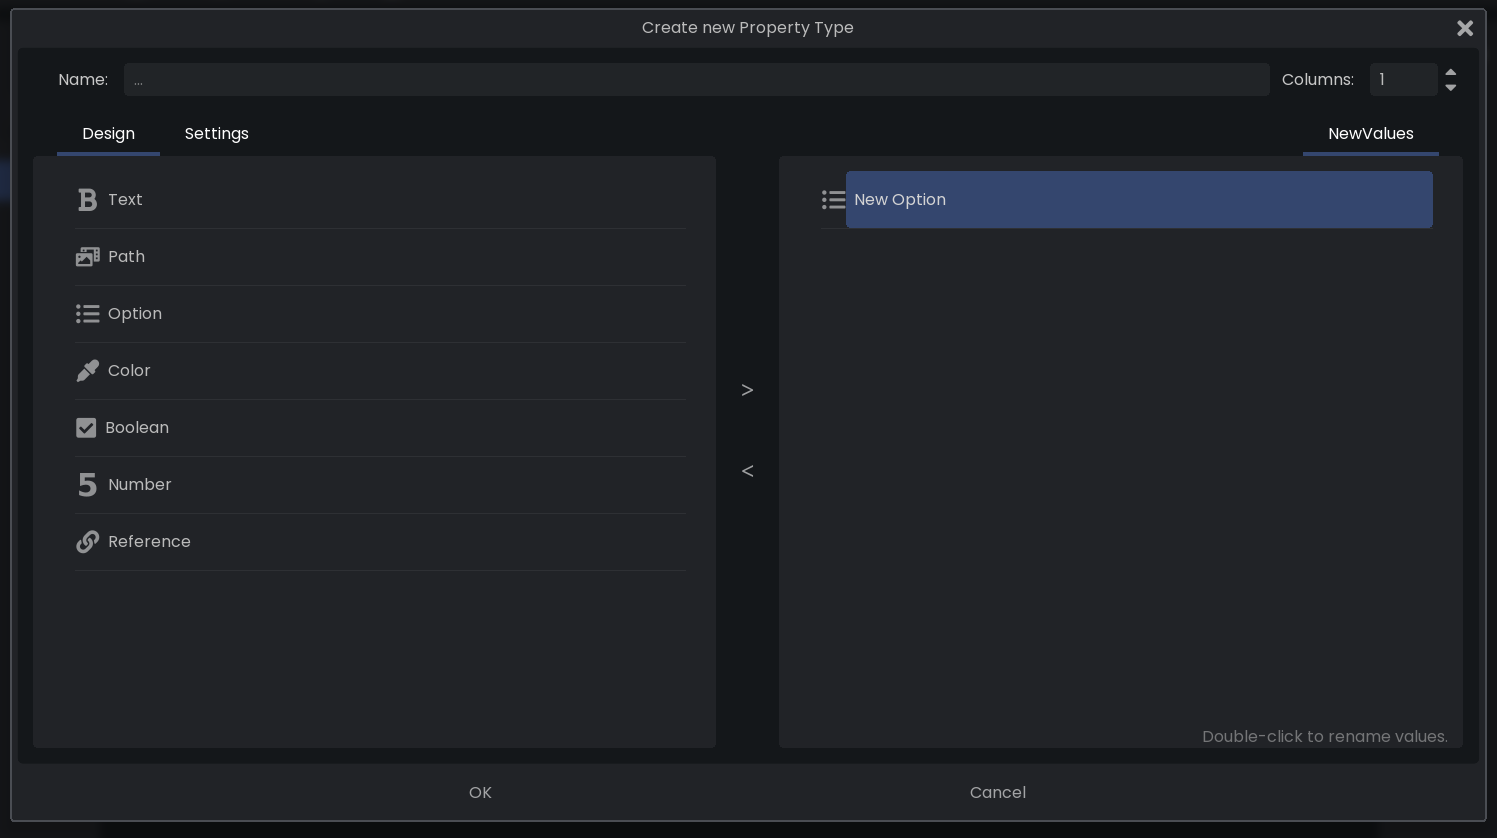Select the Reference property type label
This screenshot has height=838, width=1497.
coord(149,542)
